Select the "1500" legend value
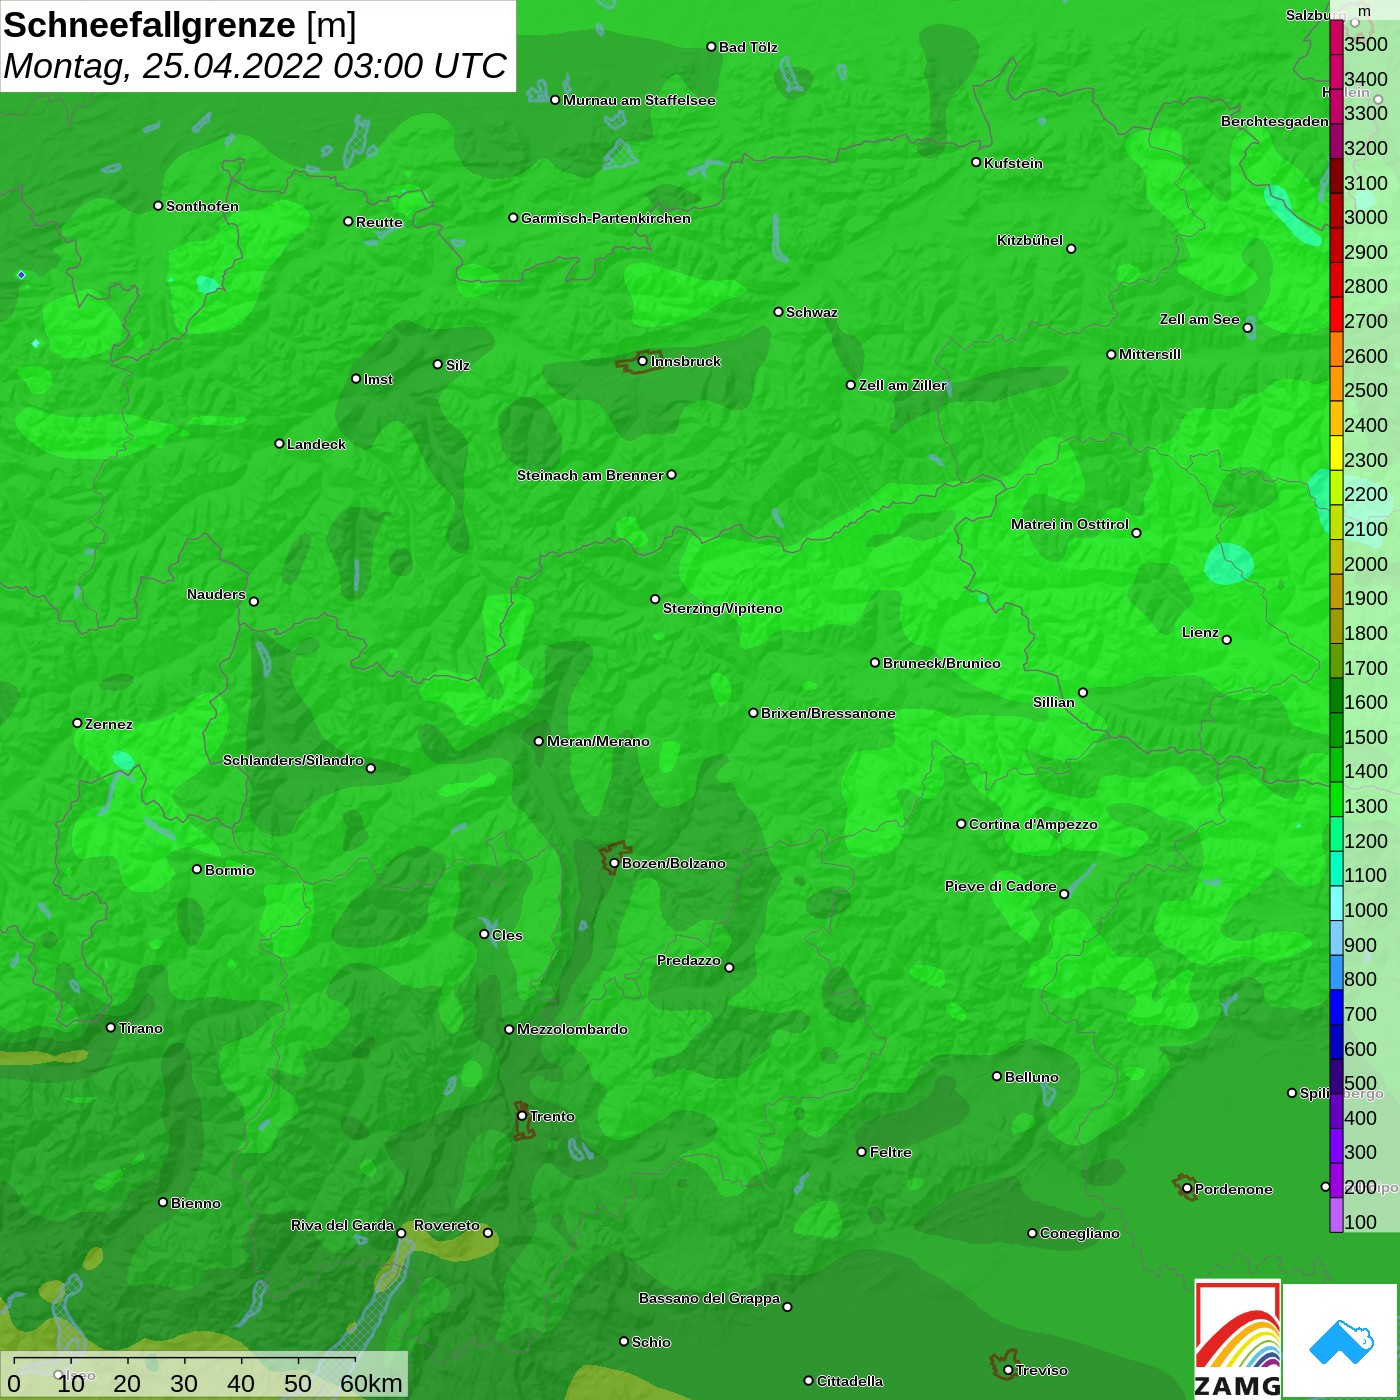The height and width of the screenshot is (1400, 1400). (x=1366, y=737)
